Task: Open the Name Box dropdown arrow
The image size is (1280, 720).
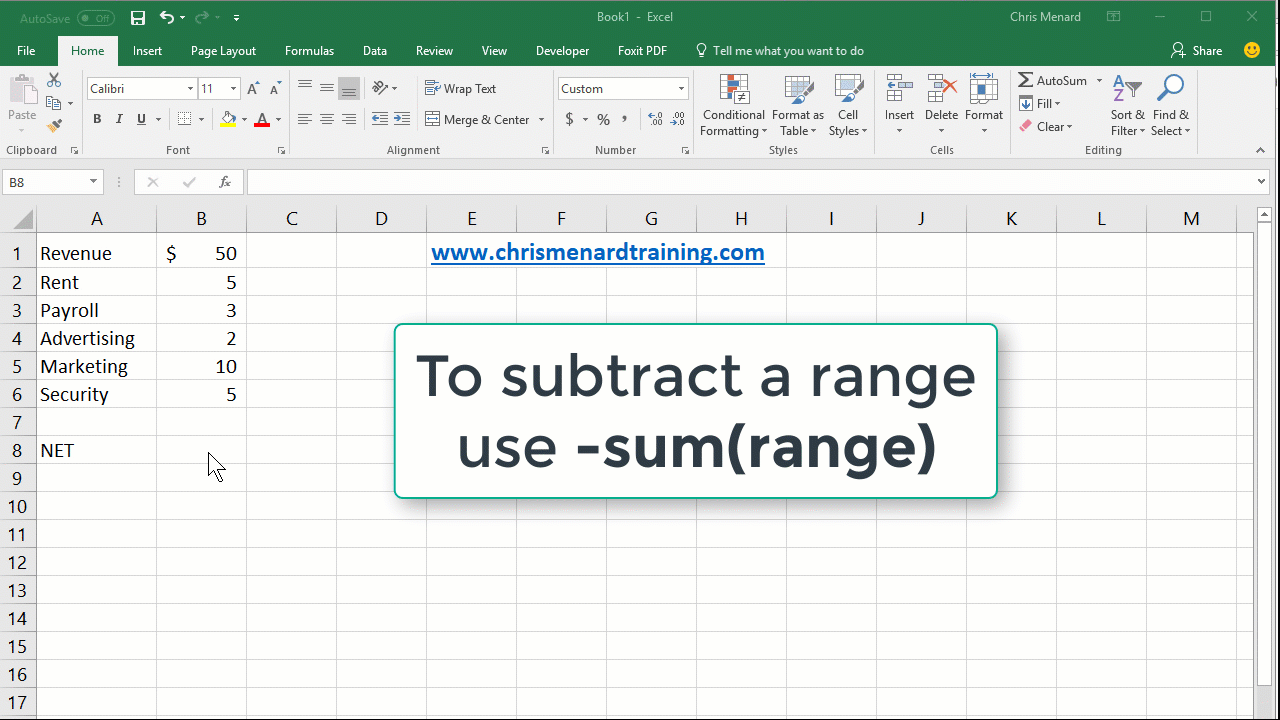Action: pos(94,182)
